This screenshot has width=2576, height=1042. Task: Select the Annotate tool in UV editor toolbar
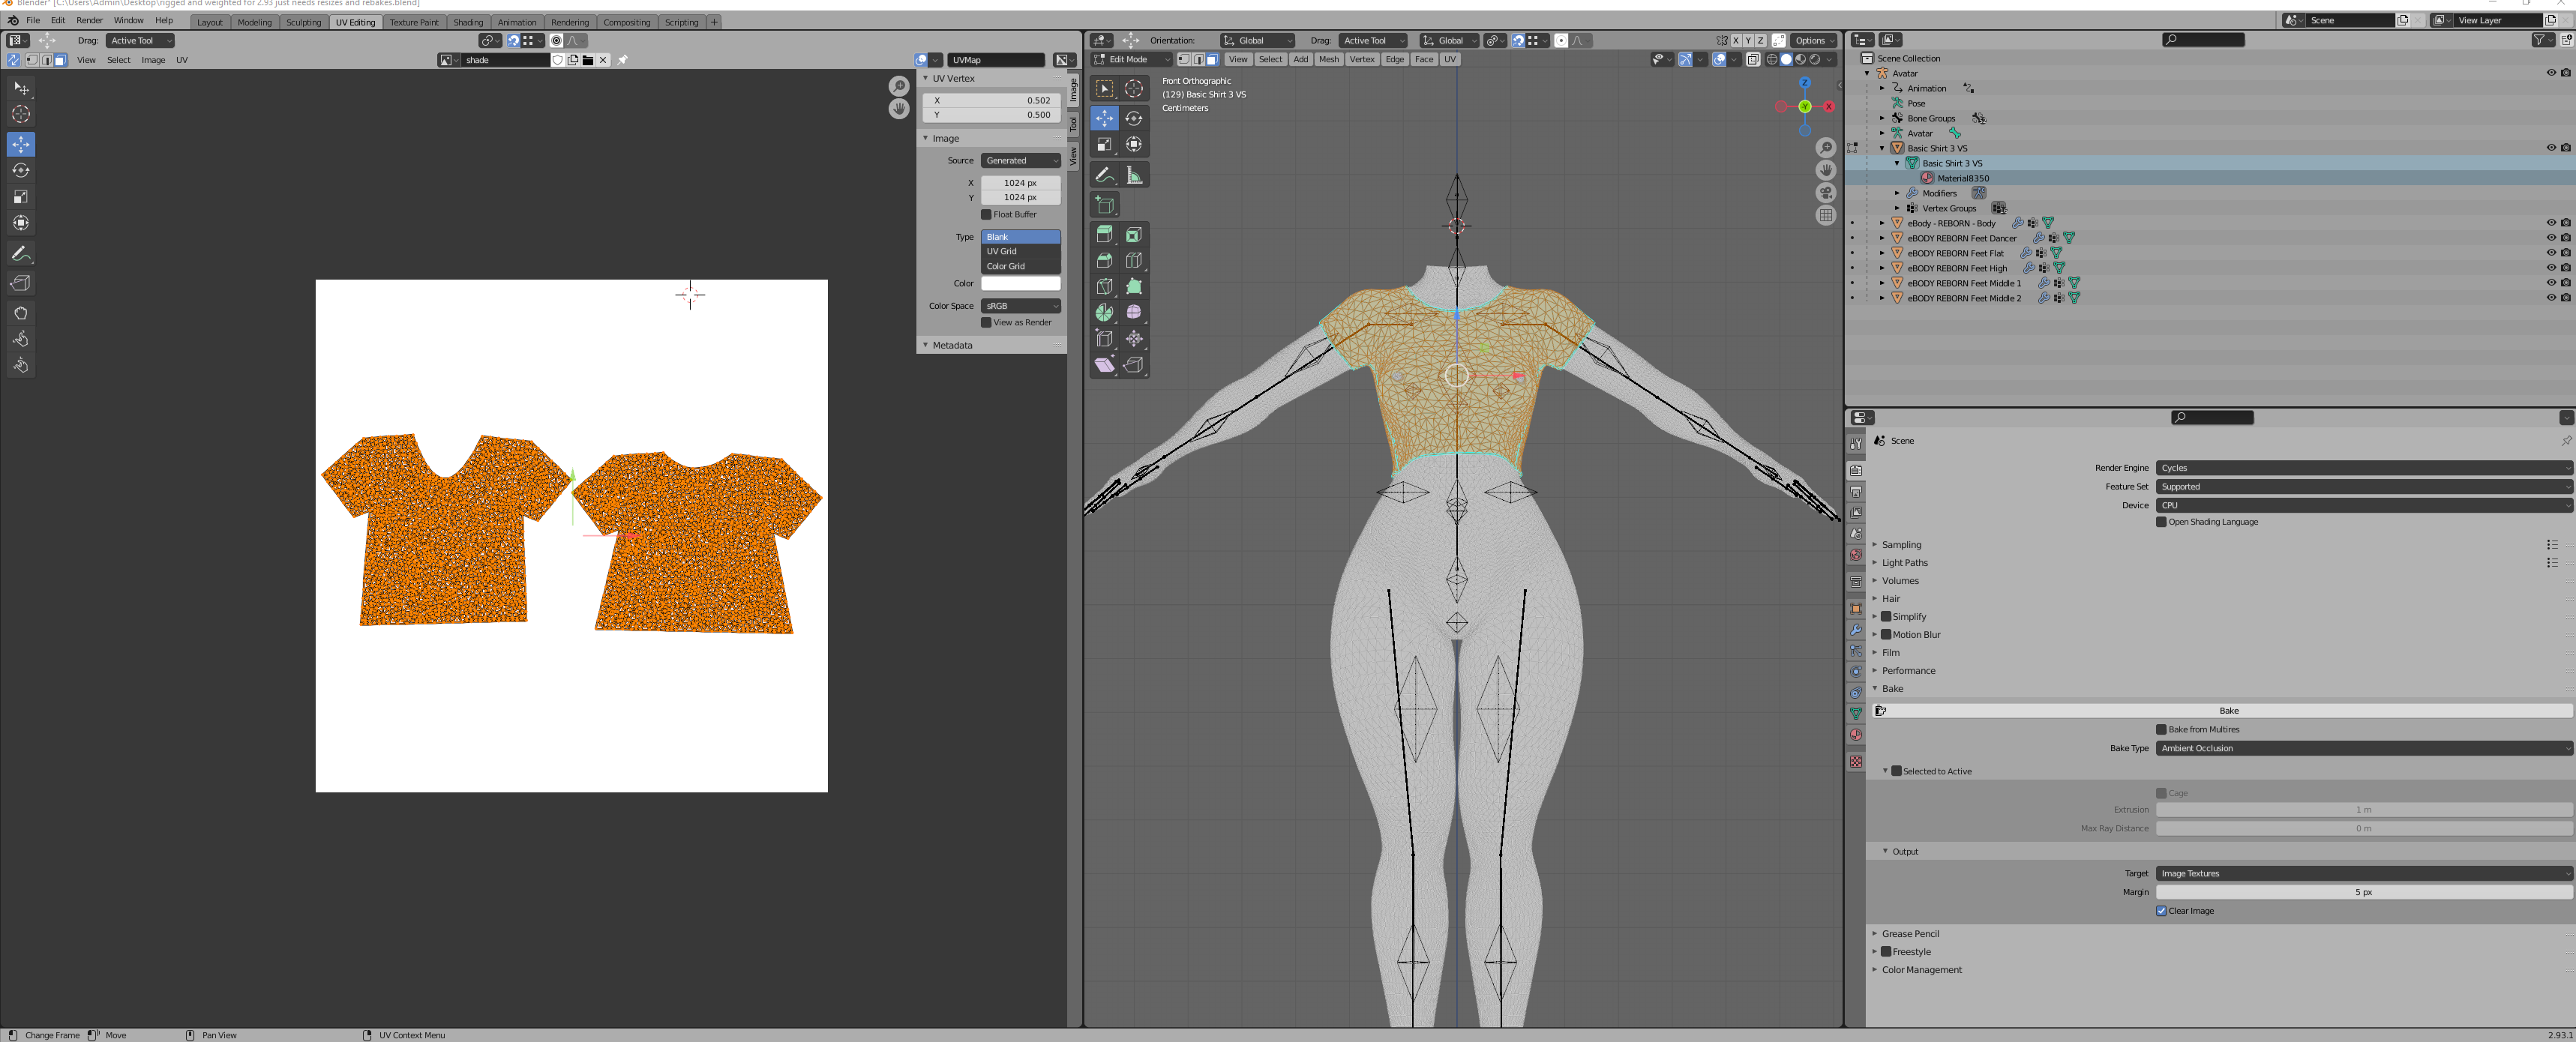coord(21,254)
